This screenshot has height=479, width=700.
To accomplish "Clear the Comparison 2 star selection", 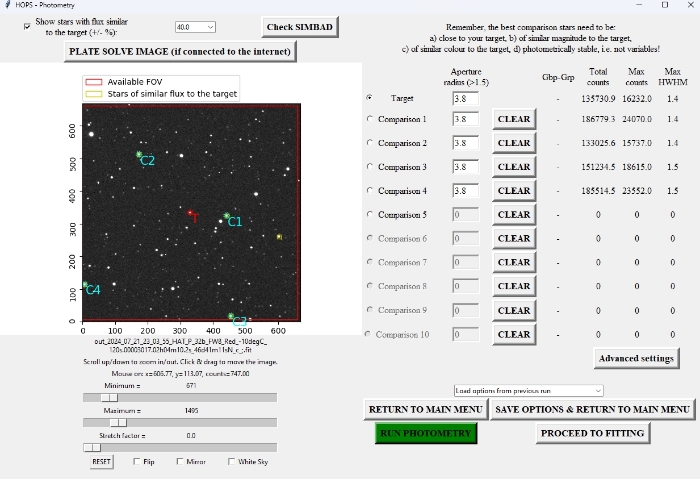I will (x=514, y=143).
